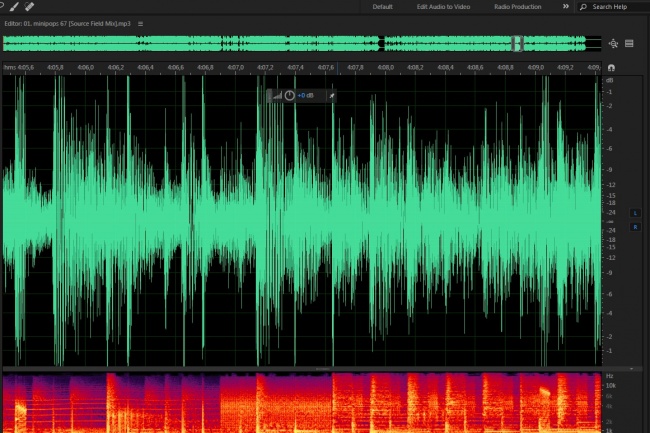Screen dimensions: 650x433
Task: Select the Spot Healing Brush tool
Action: pos(29,6)
